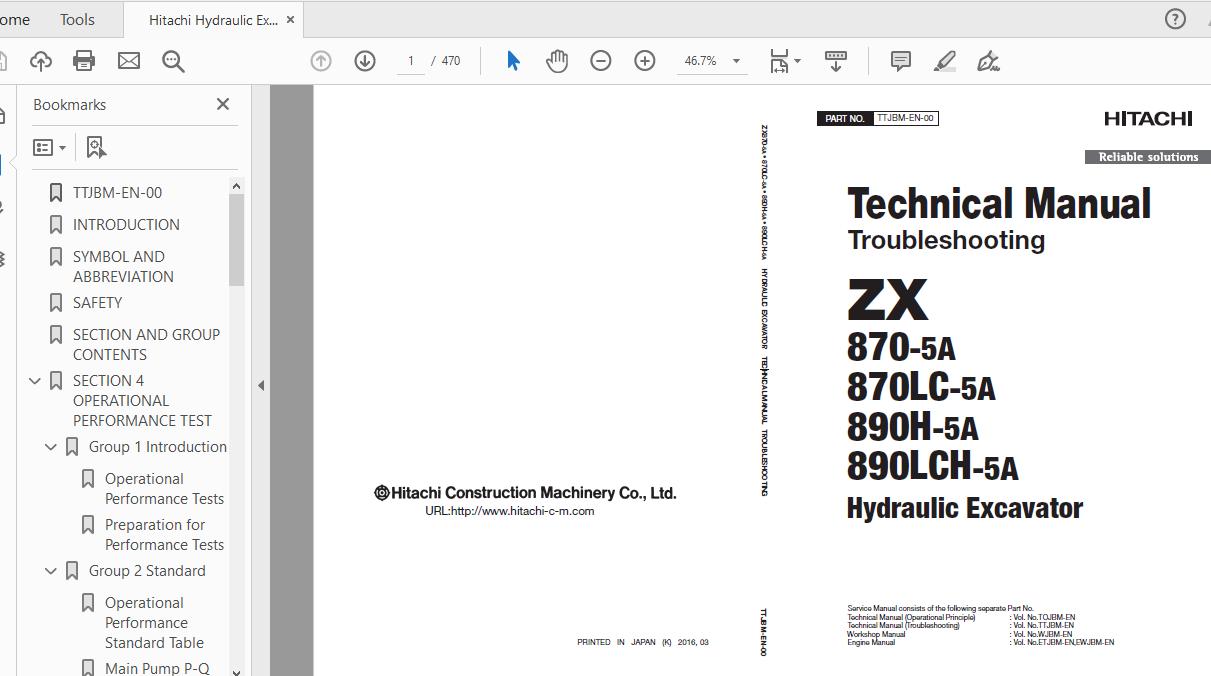This screenshot has height=676, width=1211.
Task: Select the Hitachi Hydraulic Ex... document tab
Action: [213, 20]
